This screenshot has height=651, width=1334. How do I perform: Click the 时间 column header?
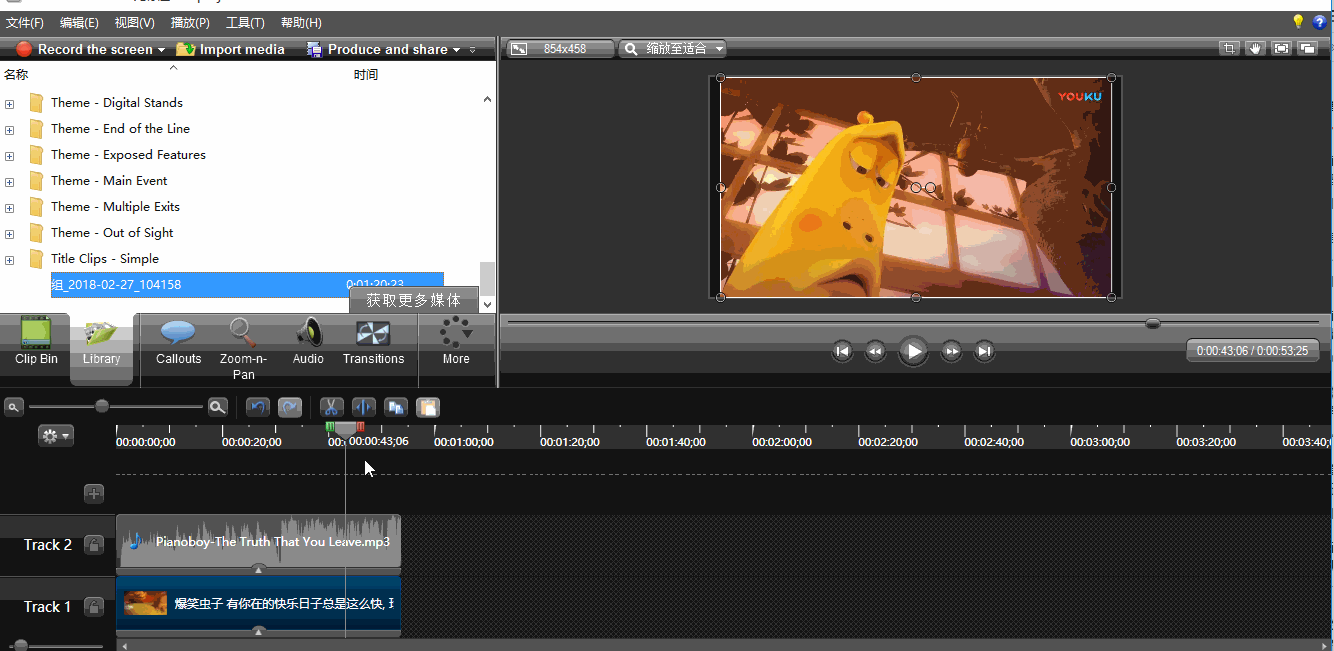(366, 75)
